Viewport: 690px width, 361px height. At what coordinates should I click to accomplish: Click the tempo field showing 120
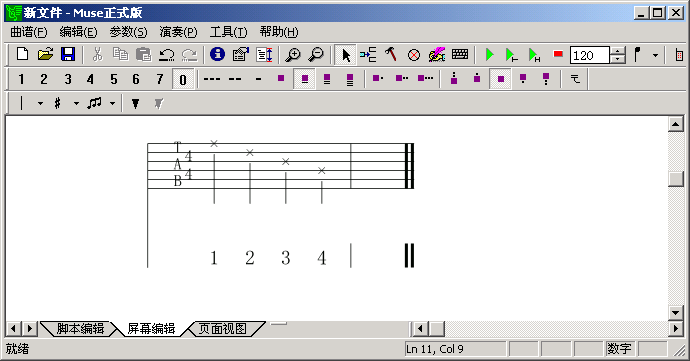[590, 55]
